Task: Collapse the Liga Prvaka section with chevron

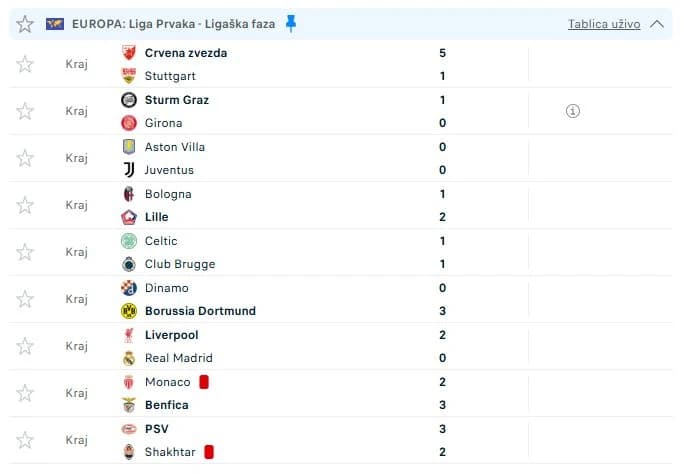Action: [x=657, y=24]
